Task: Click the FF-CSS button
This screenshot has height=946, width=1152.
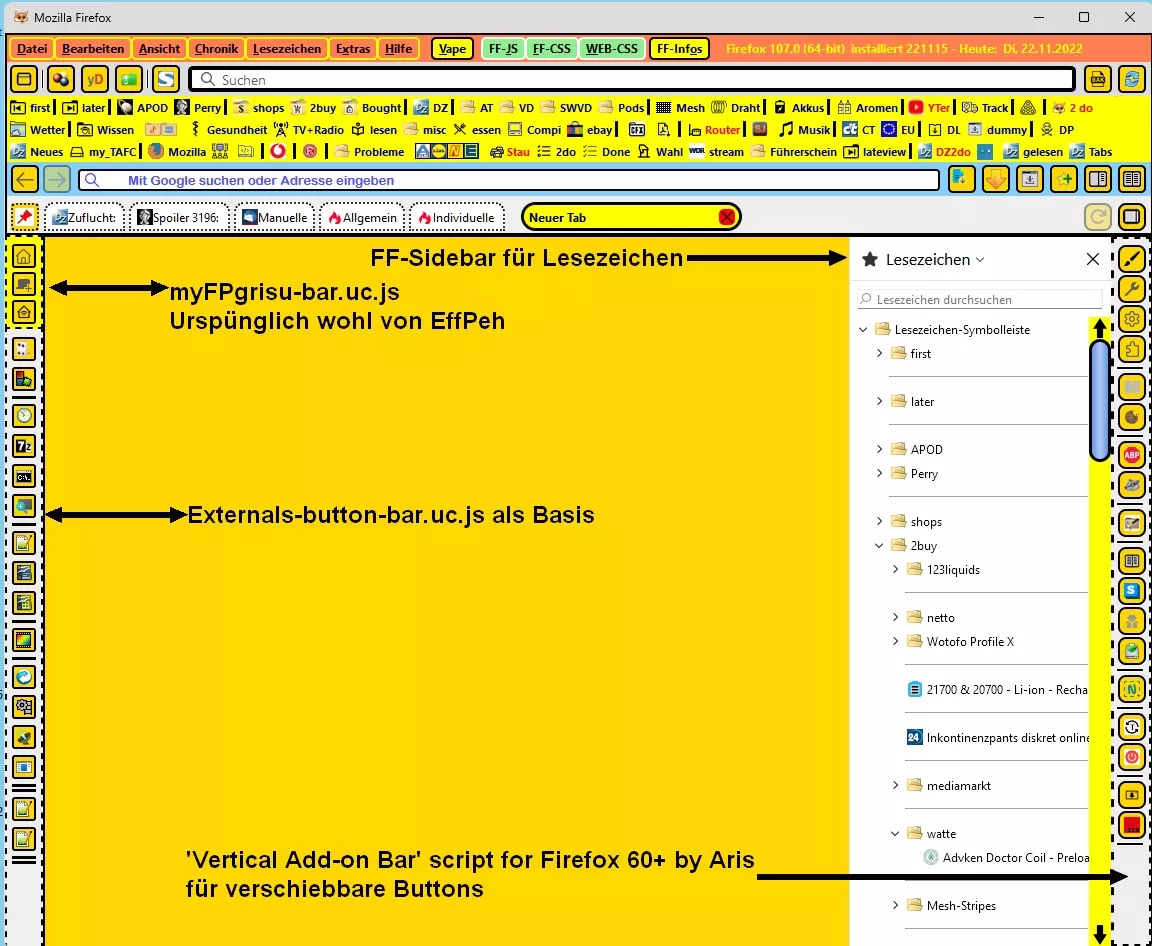Action: tap(552, 49)
